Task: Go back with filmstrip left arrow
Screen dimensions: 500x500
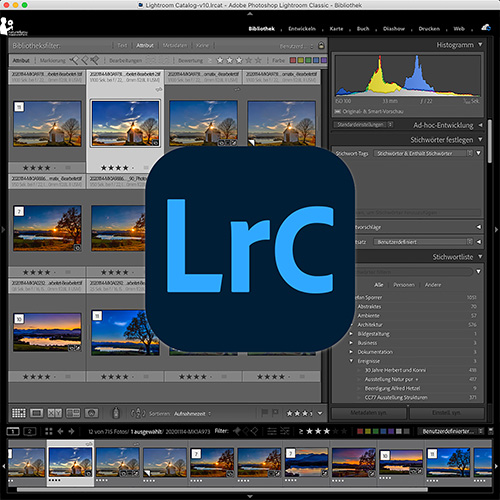Action: [60, 431]
